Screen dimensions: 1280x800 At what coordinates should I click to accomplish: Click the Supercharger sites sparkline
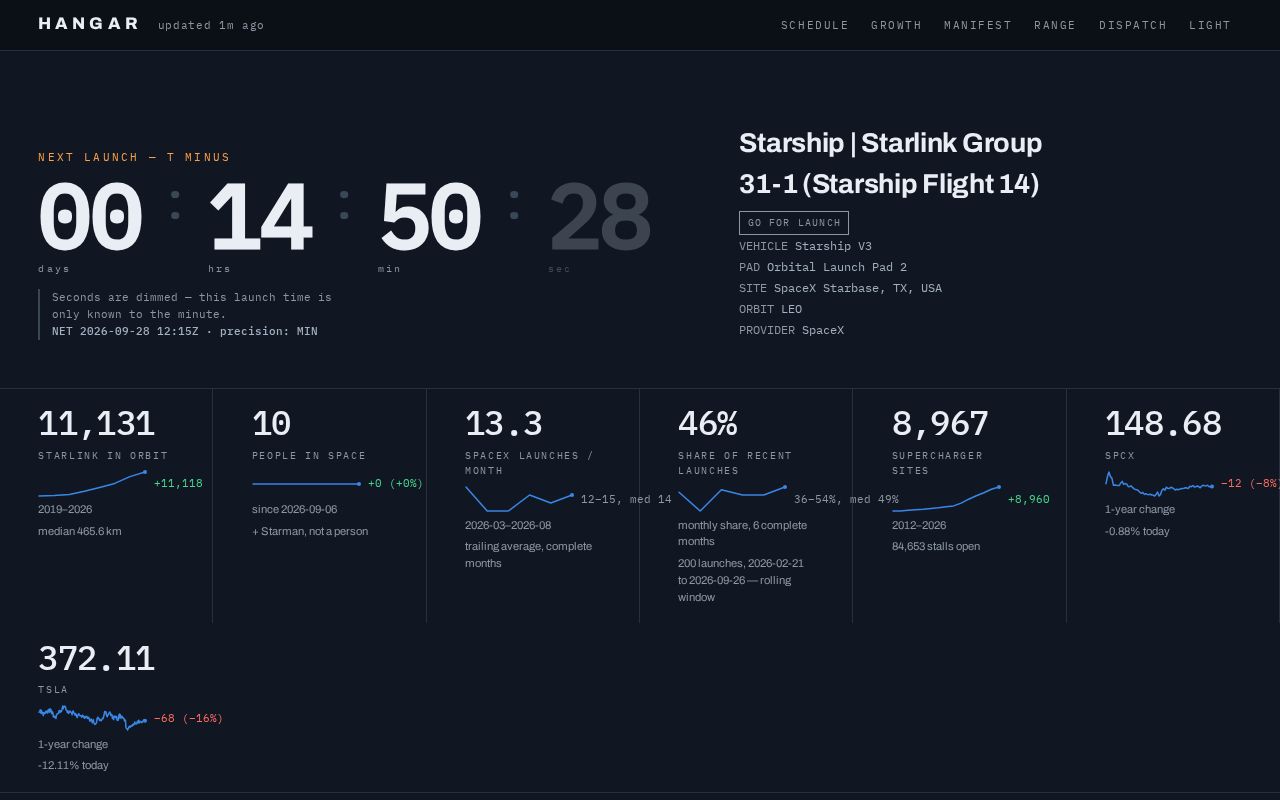point(946,499)
